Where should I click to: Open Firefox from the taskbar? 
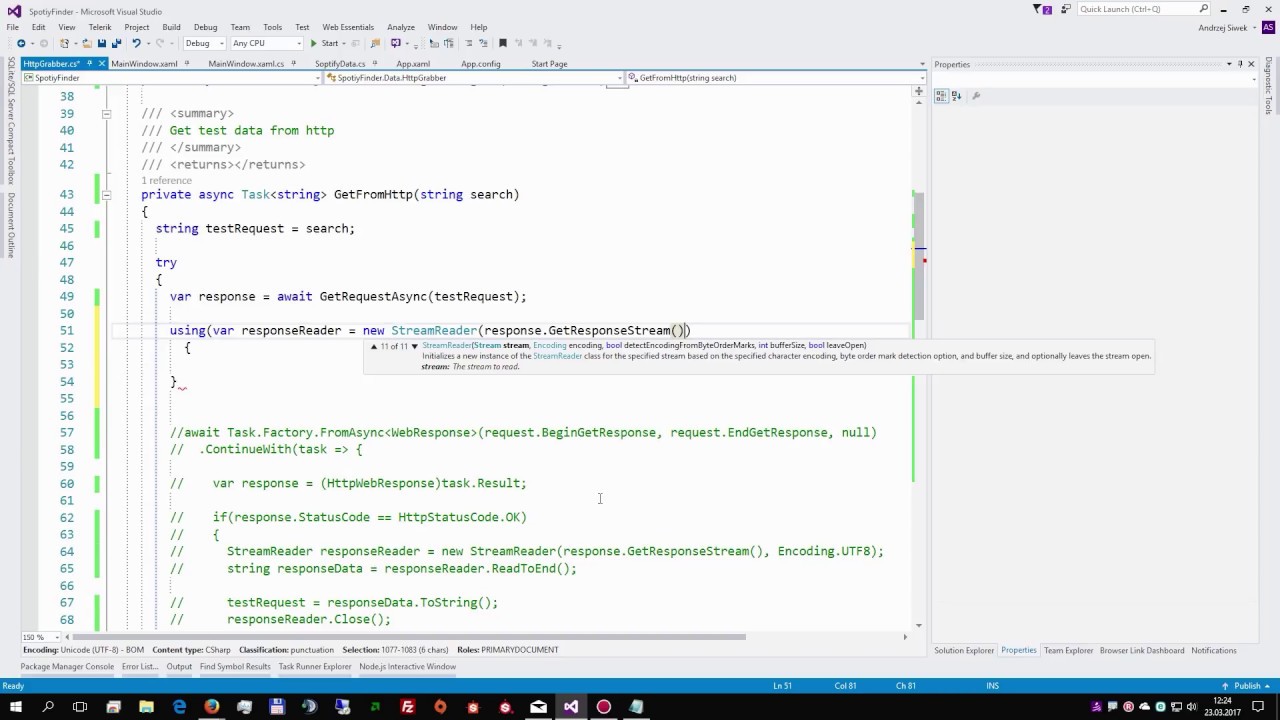click(x=212, y=707)
